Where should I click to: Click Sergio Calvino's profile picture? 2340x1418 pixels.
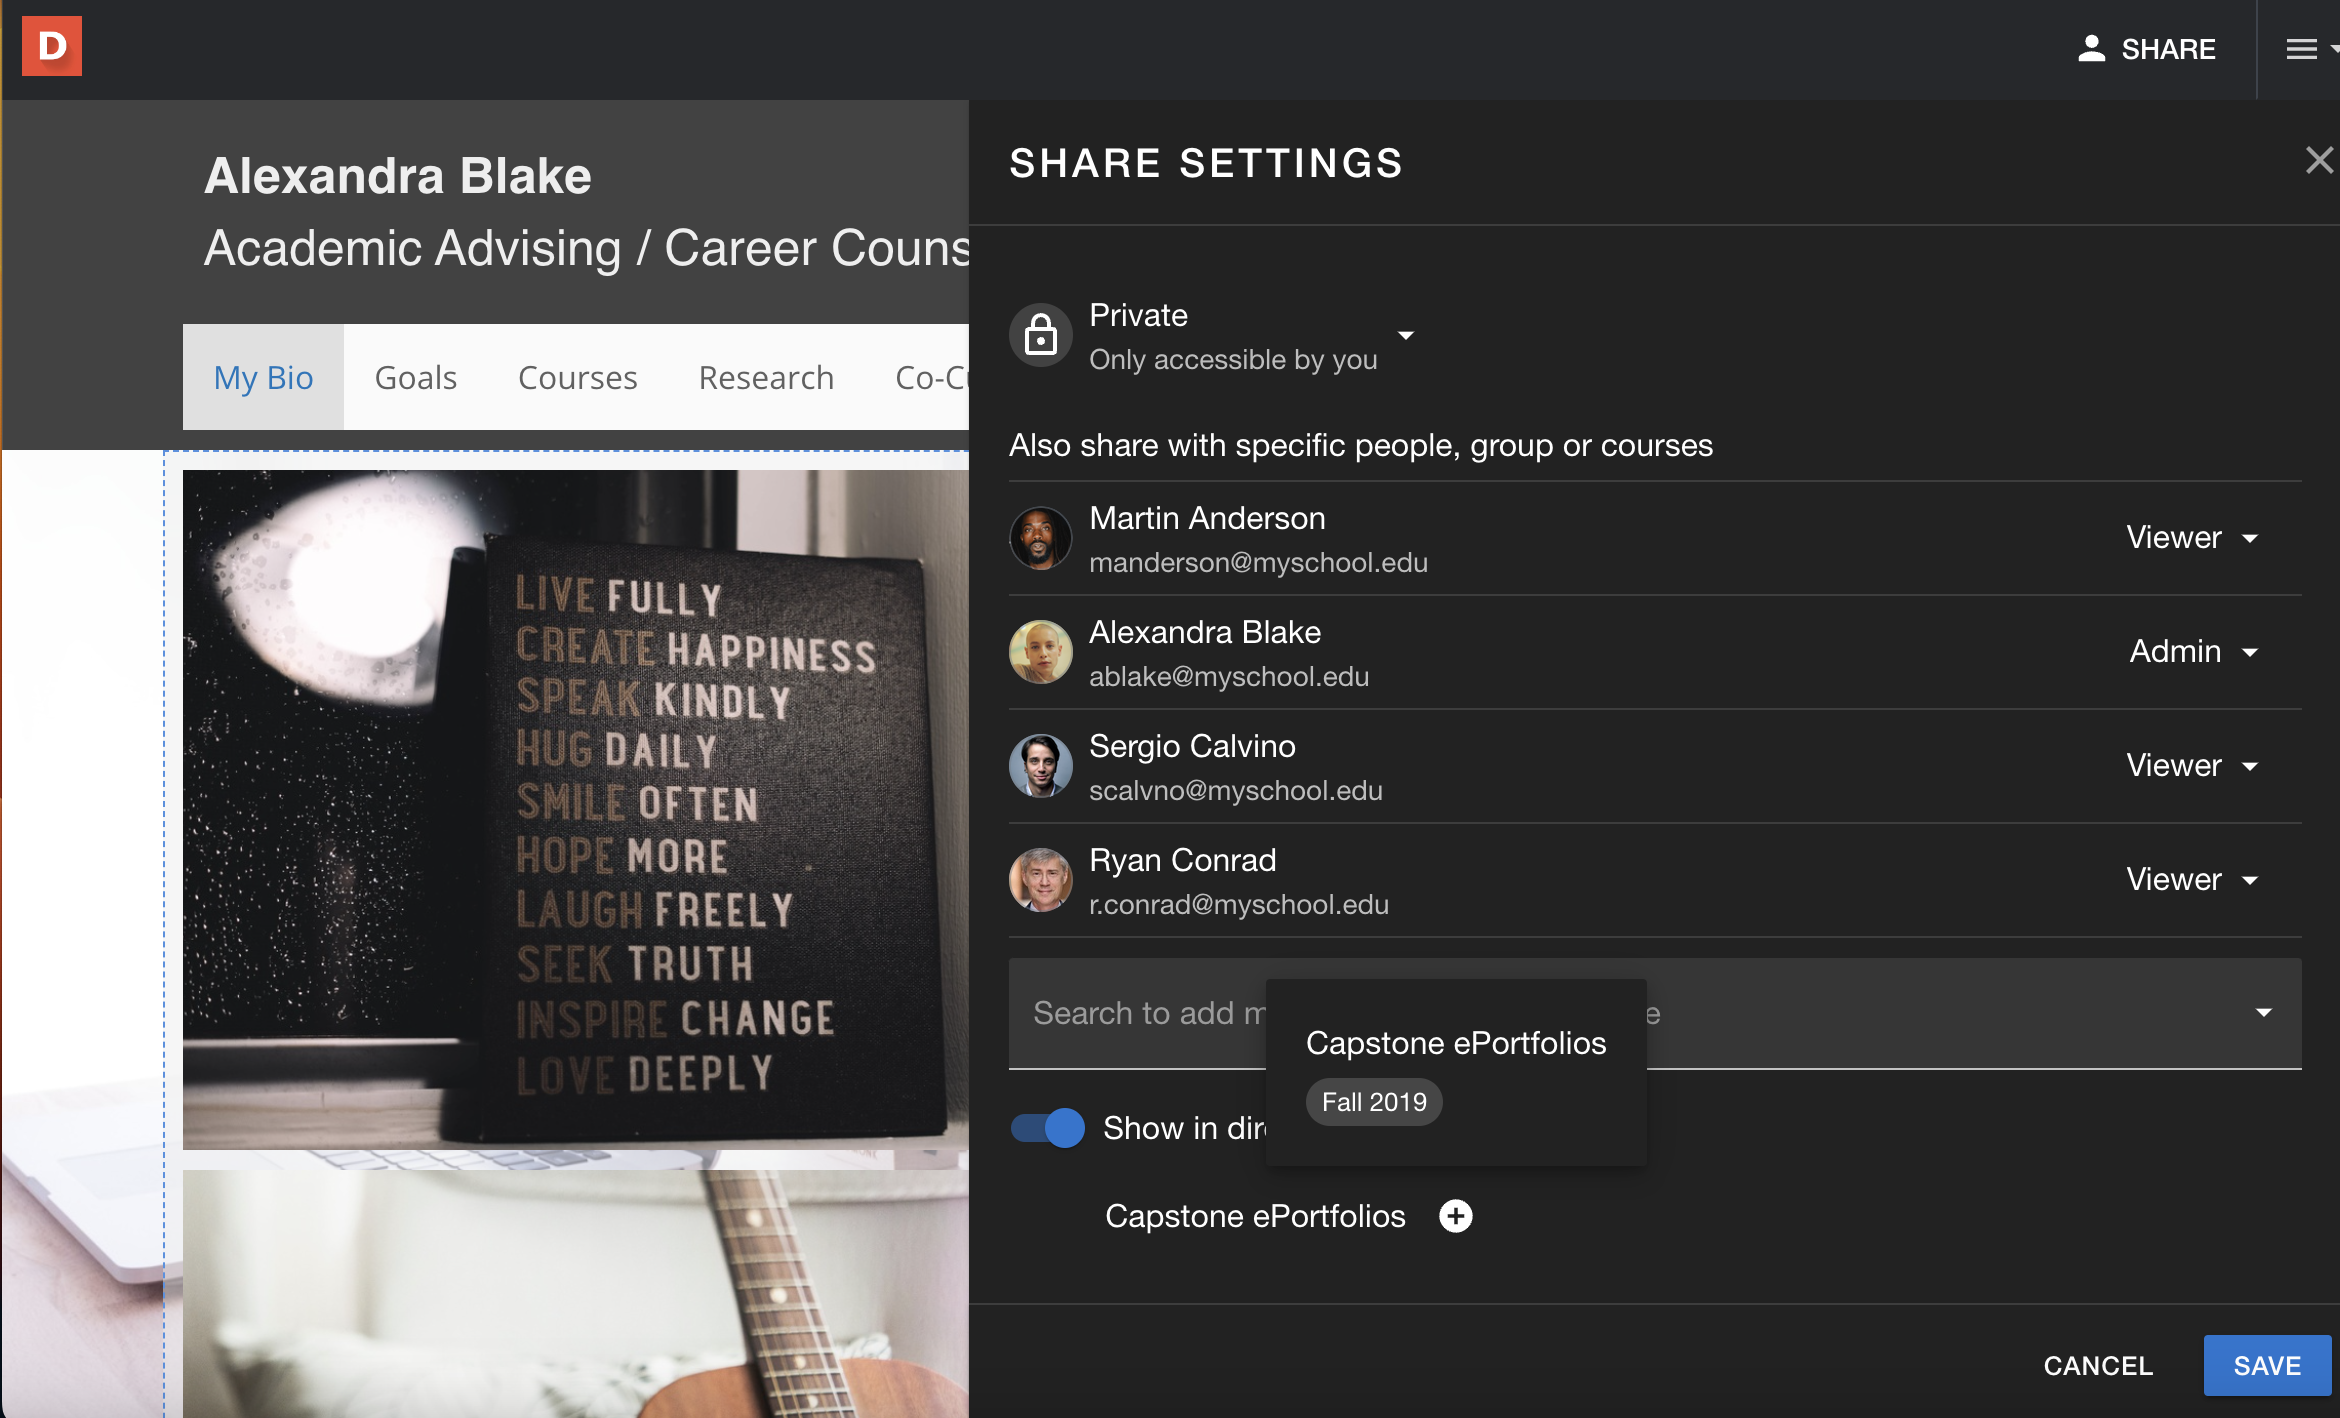click(1040, 766)
